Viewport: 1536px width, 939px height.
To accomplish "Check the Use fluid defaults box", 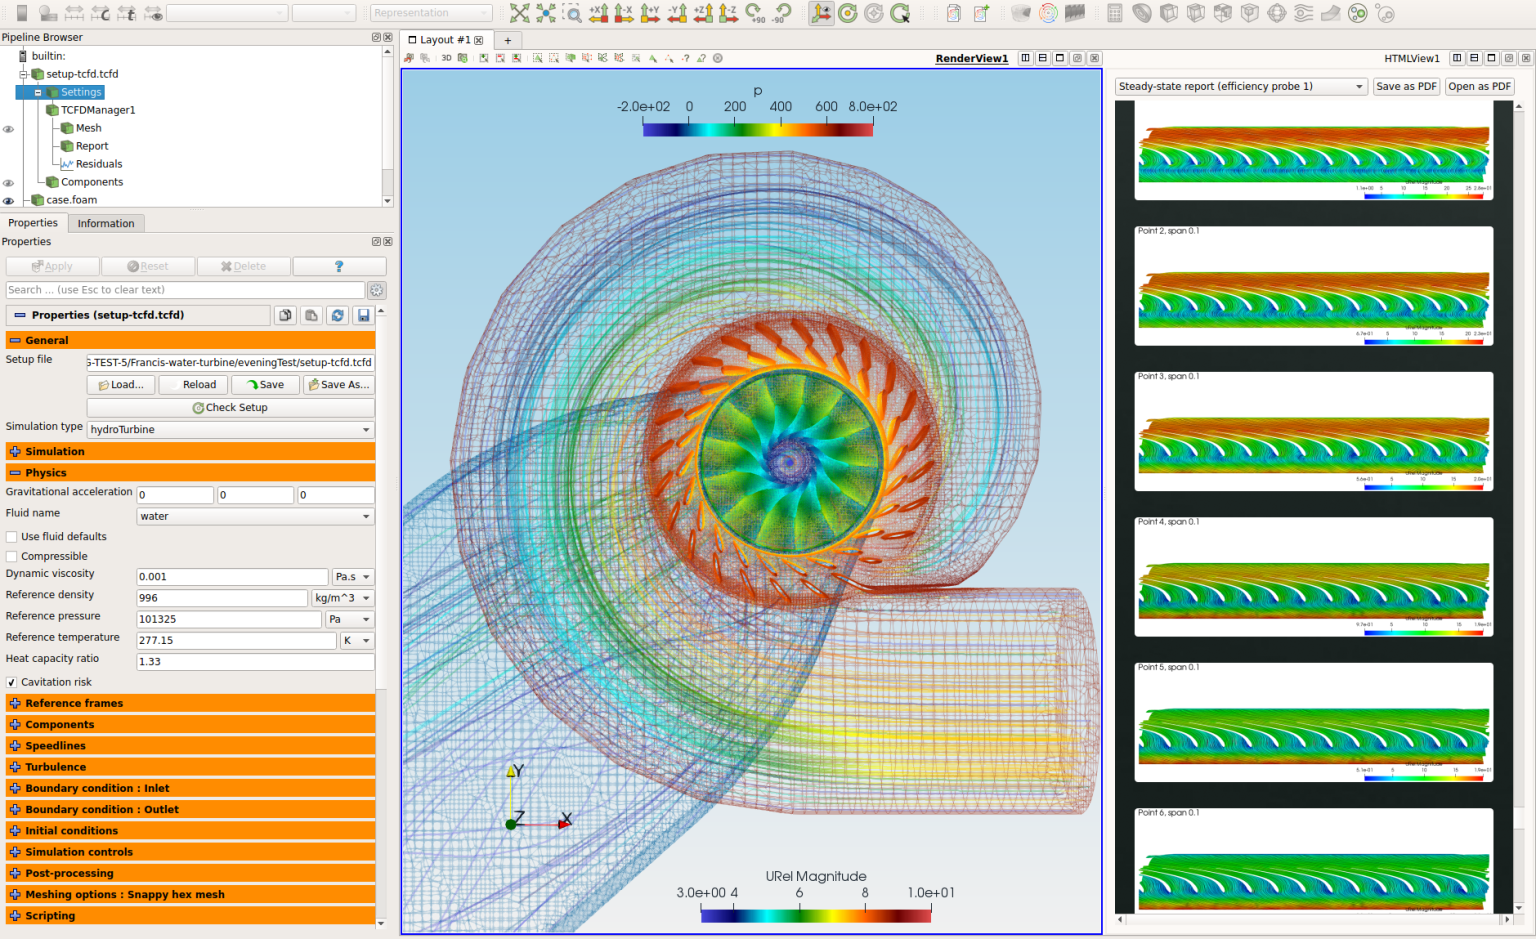I will coord(10,536).
